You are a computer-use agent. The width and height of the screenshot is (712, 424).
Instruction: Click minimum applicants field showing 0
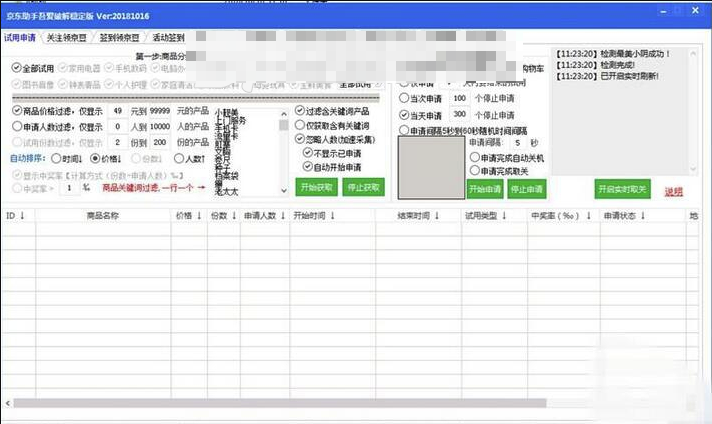(118, 127)
